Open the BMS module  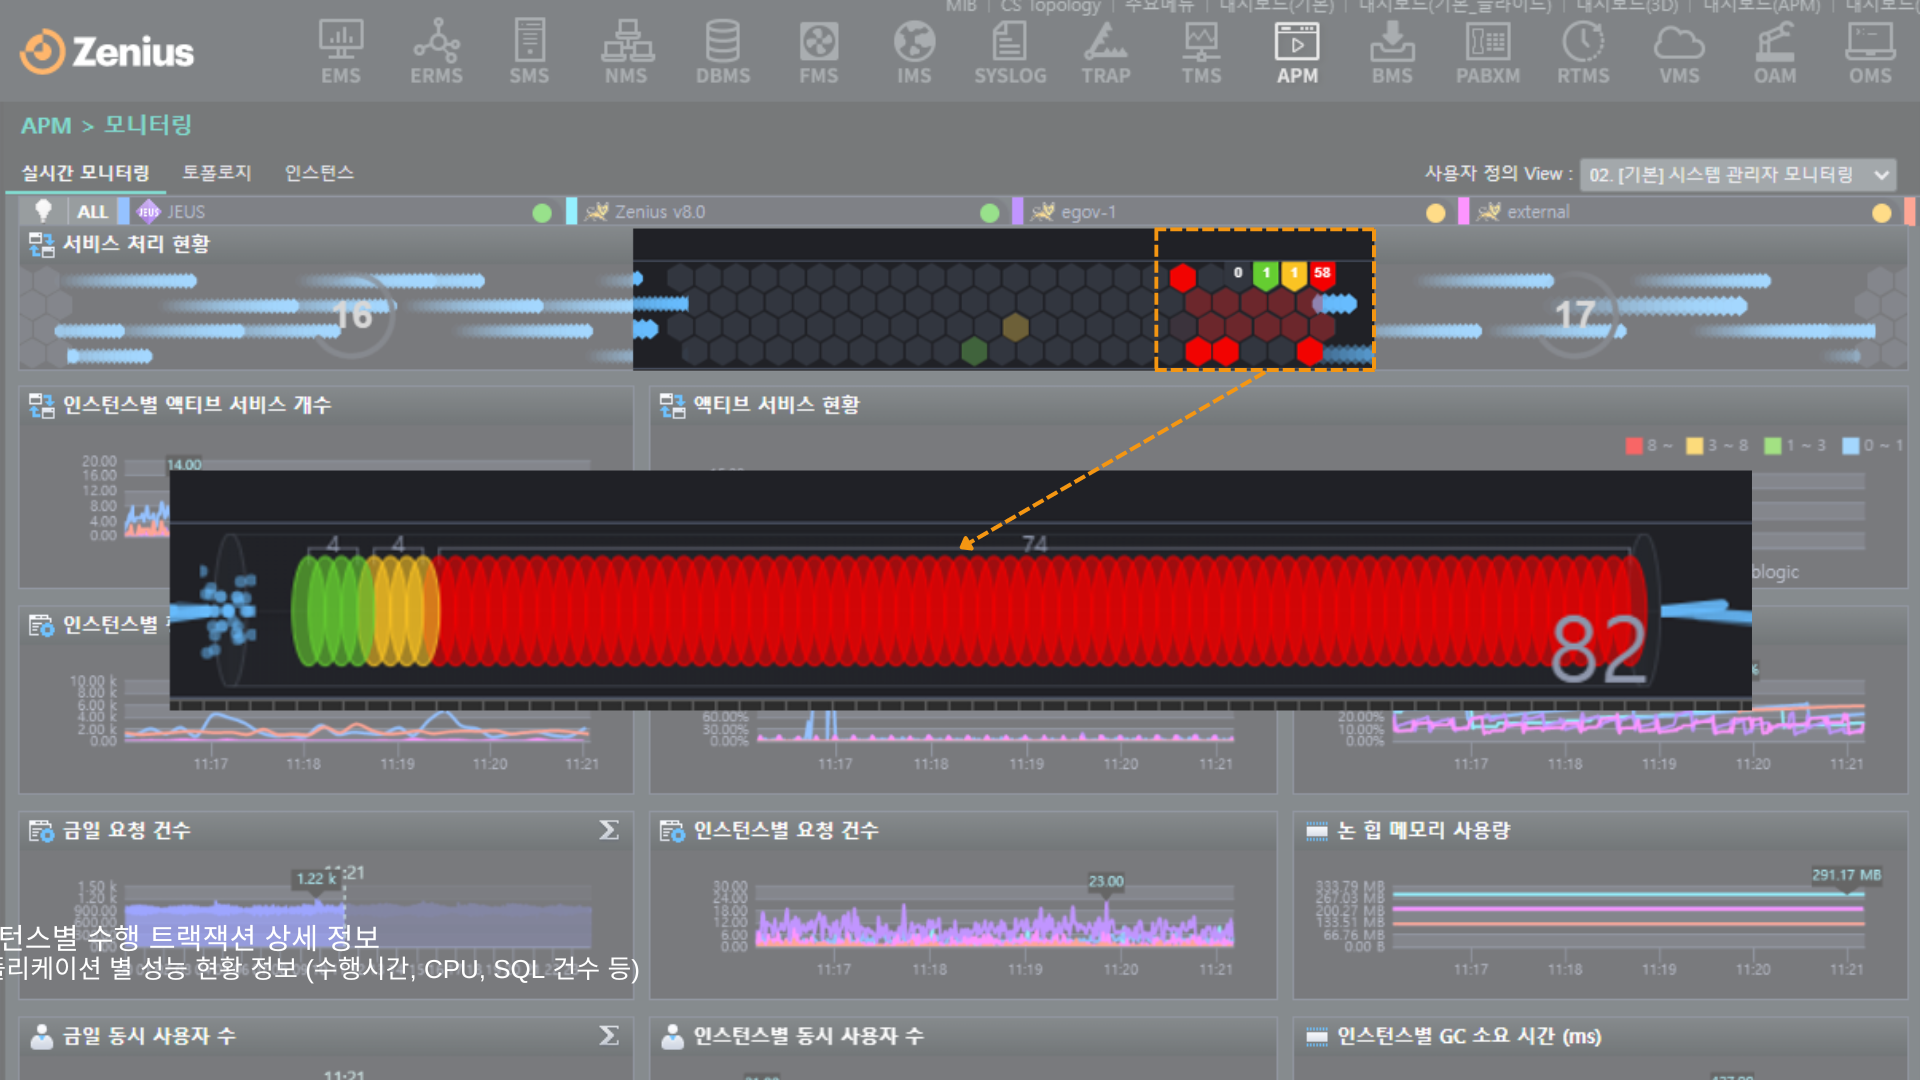[x=1392, y=52]
